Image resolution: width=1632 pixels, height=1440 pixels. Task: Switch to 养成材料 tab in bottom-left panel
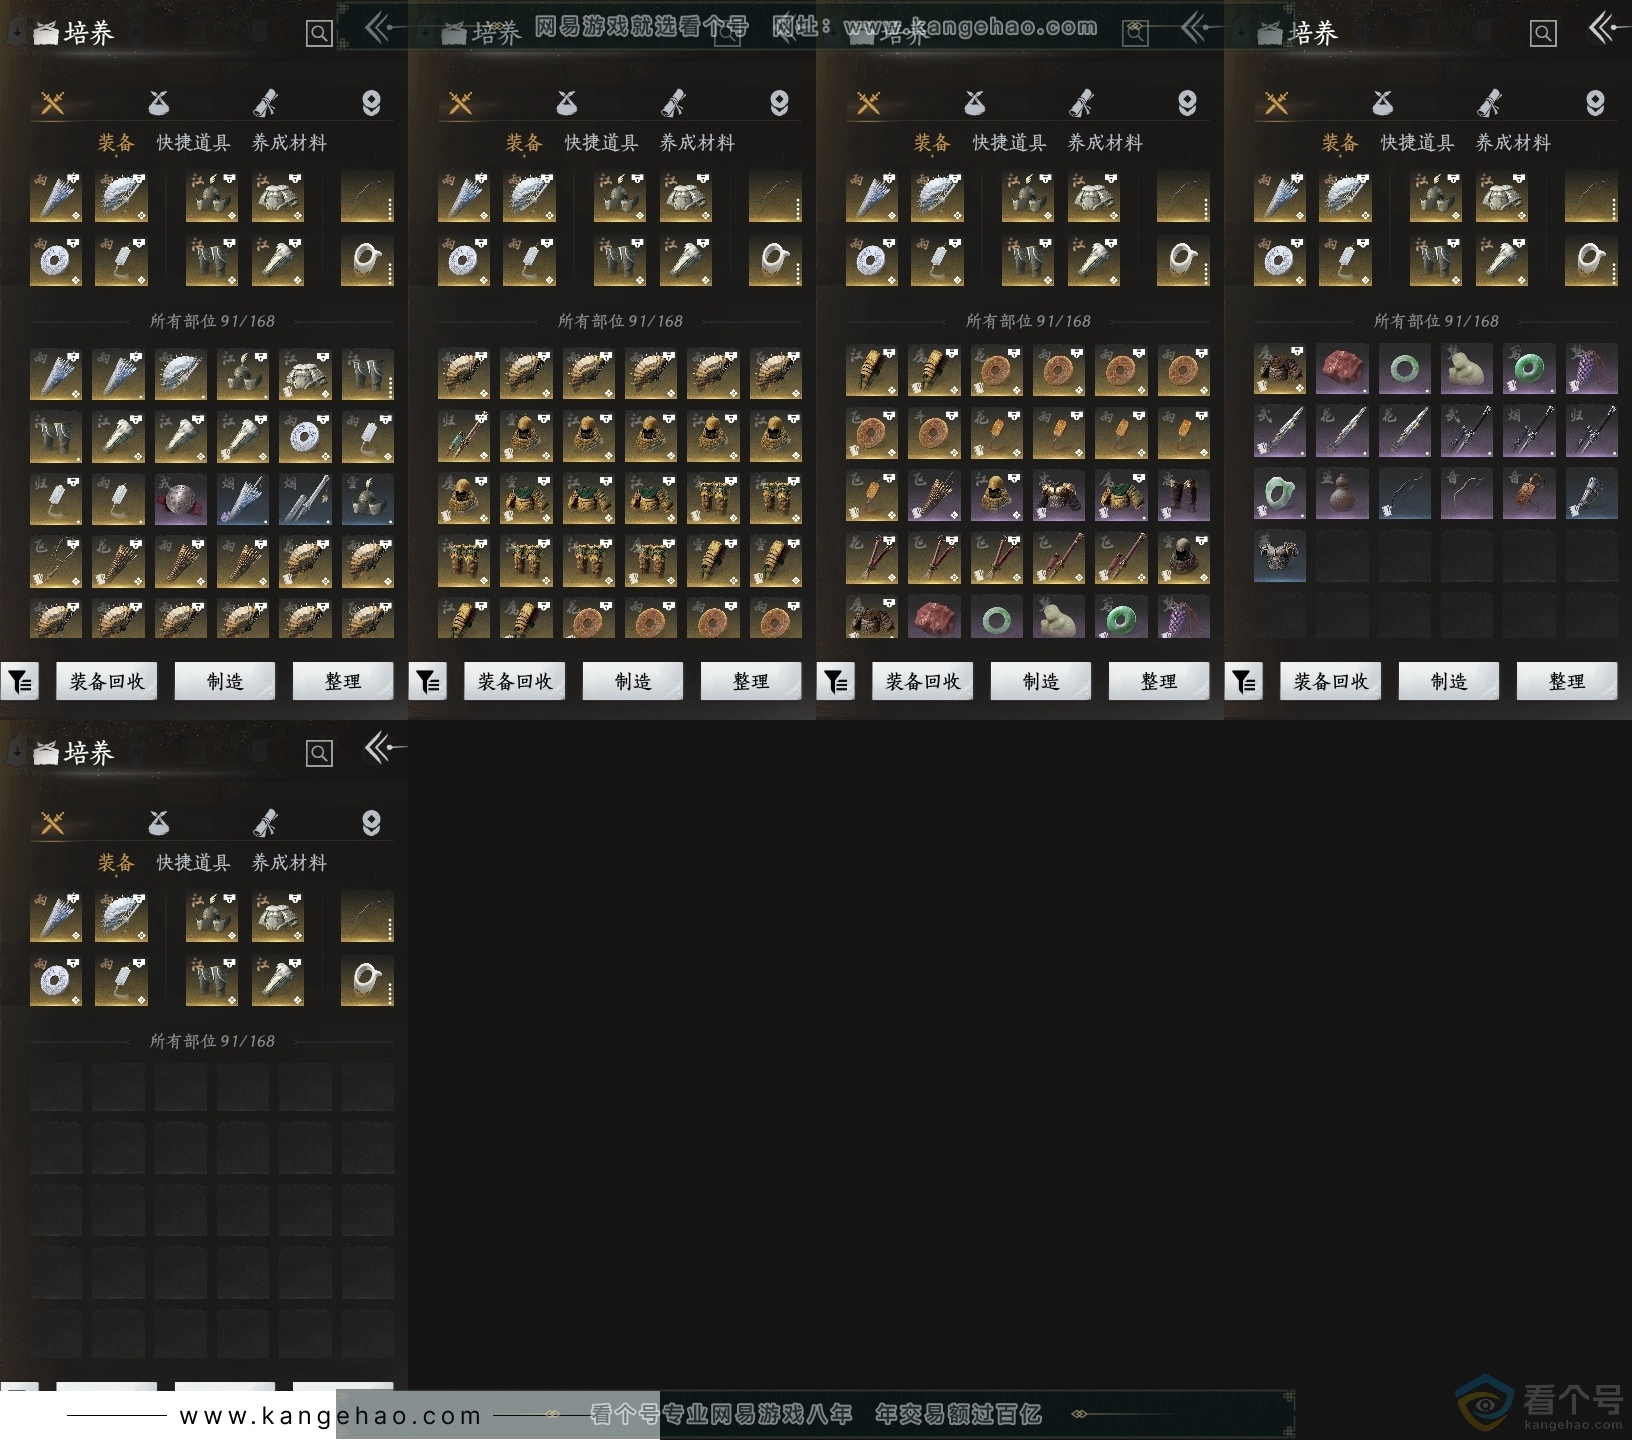point(289,863)
